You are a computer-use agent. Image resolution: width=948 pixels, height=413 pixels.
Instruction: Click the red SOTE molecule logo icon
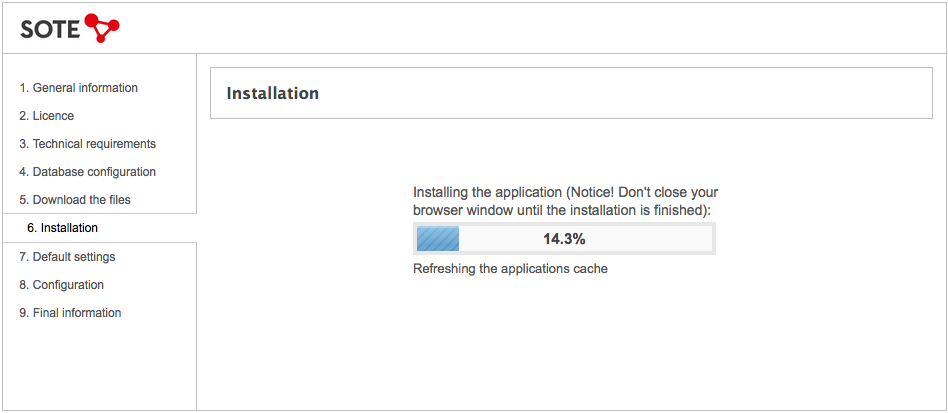coord(103,27)
